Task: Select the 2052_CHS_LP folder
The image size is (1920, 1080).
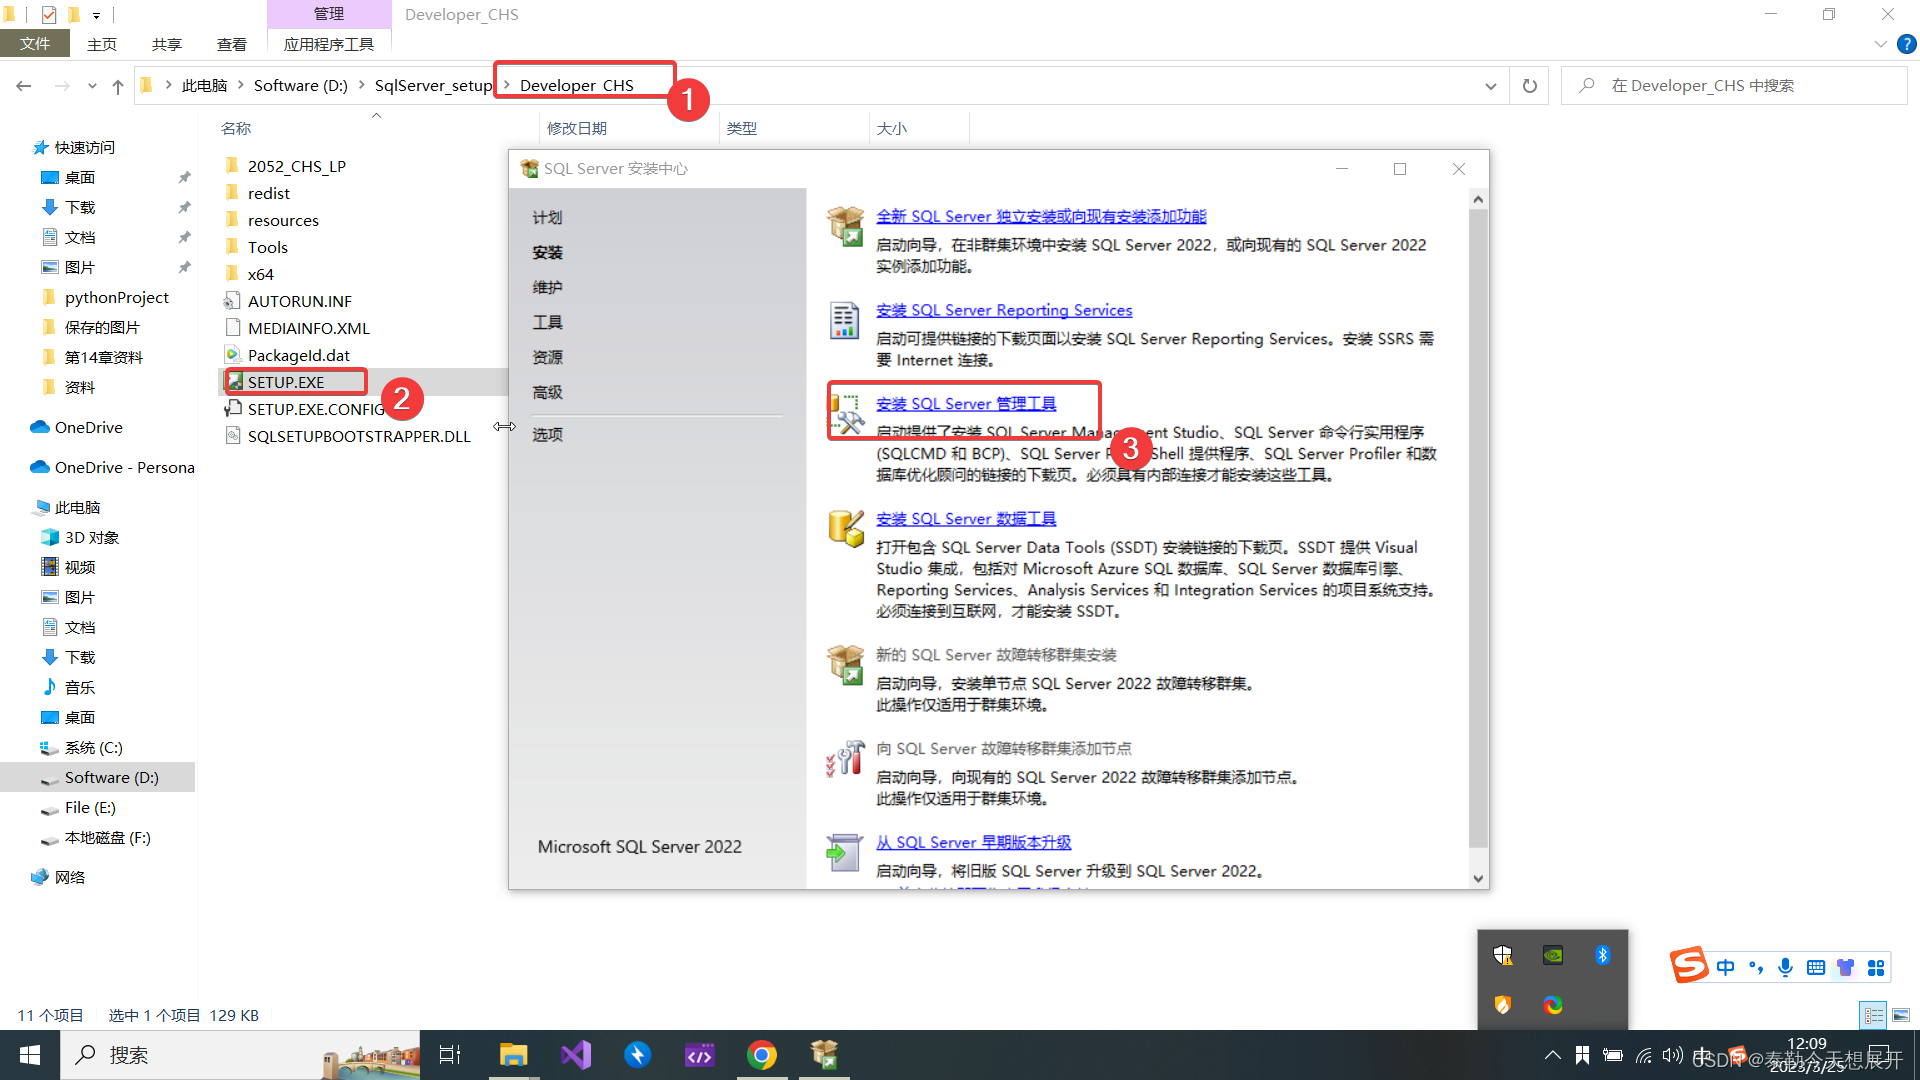Action: click(x=296, y=166)
